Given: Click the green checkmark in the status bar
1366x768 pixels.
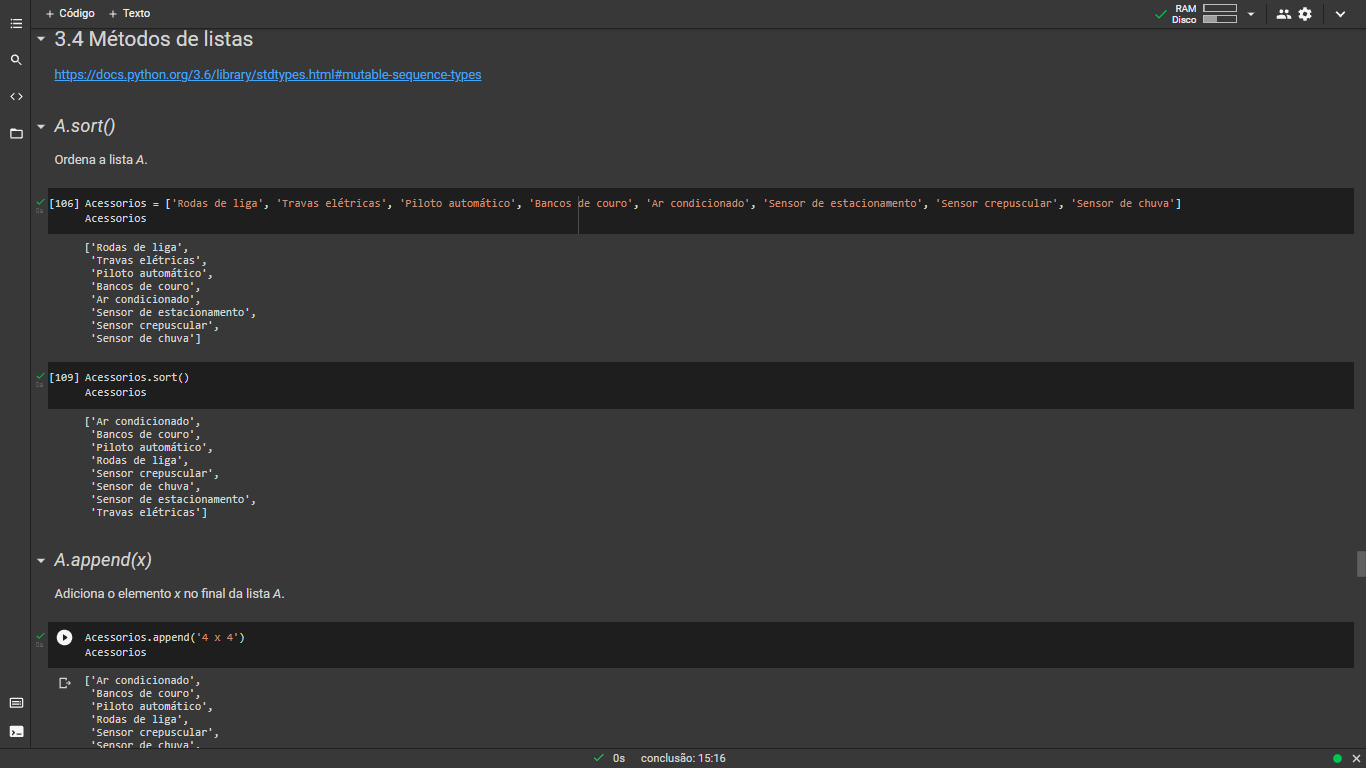Looking at the screenshot, I should (x=598, y=758).
